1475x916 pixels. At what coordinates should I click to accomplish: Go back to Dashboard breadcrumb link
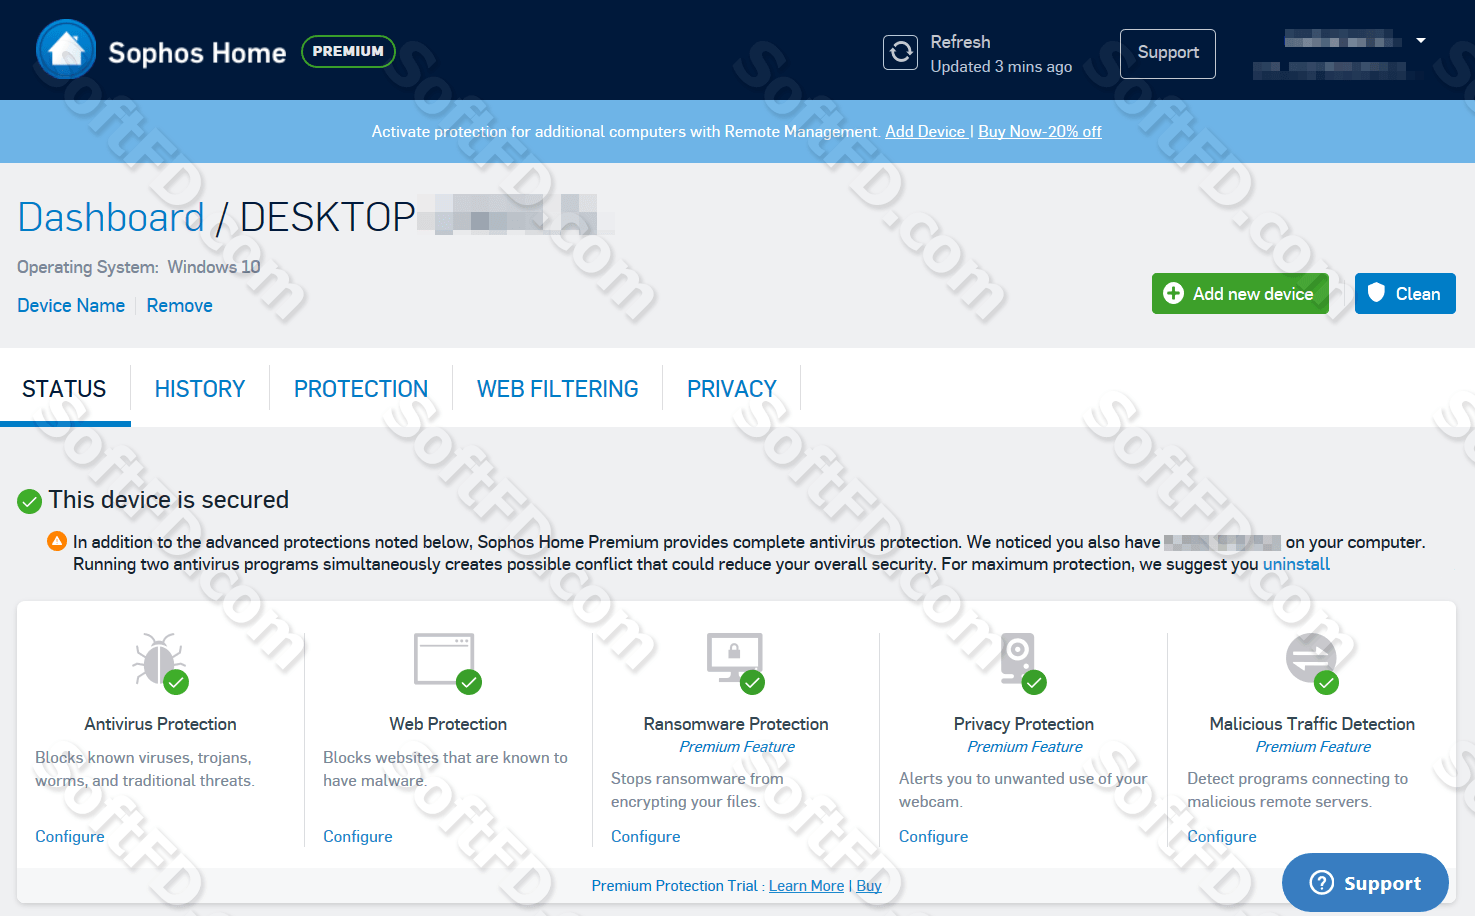tap(111, 217)
